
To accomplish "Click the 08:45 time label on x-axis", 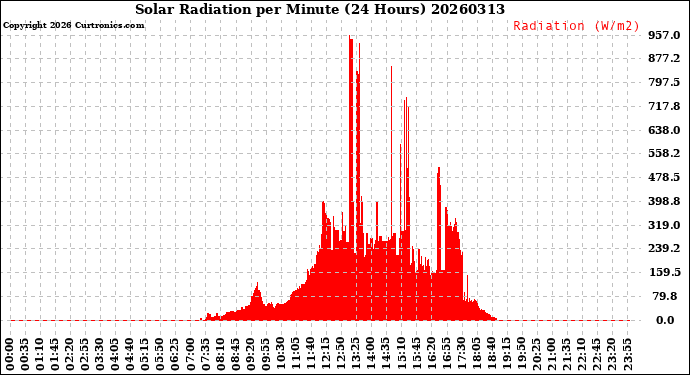I will [236, 355].
